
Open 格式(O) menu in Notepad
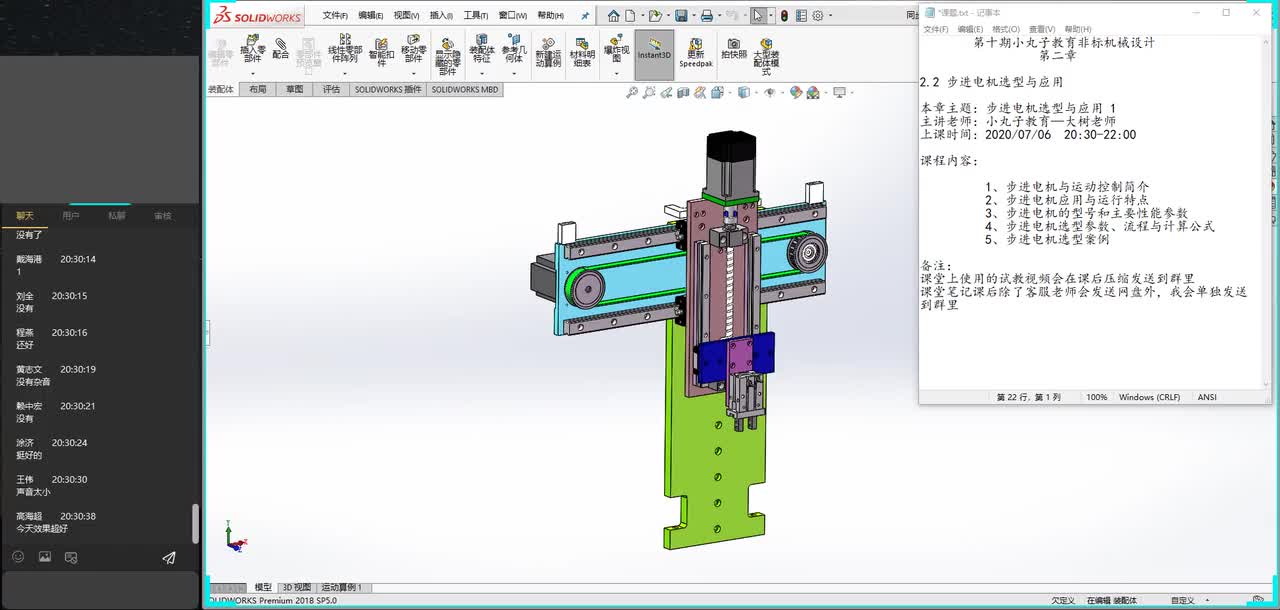click(1006, 30)
